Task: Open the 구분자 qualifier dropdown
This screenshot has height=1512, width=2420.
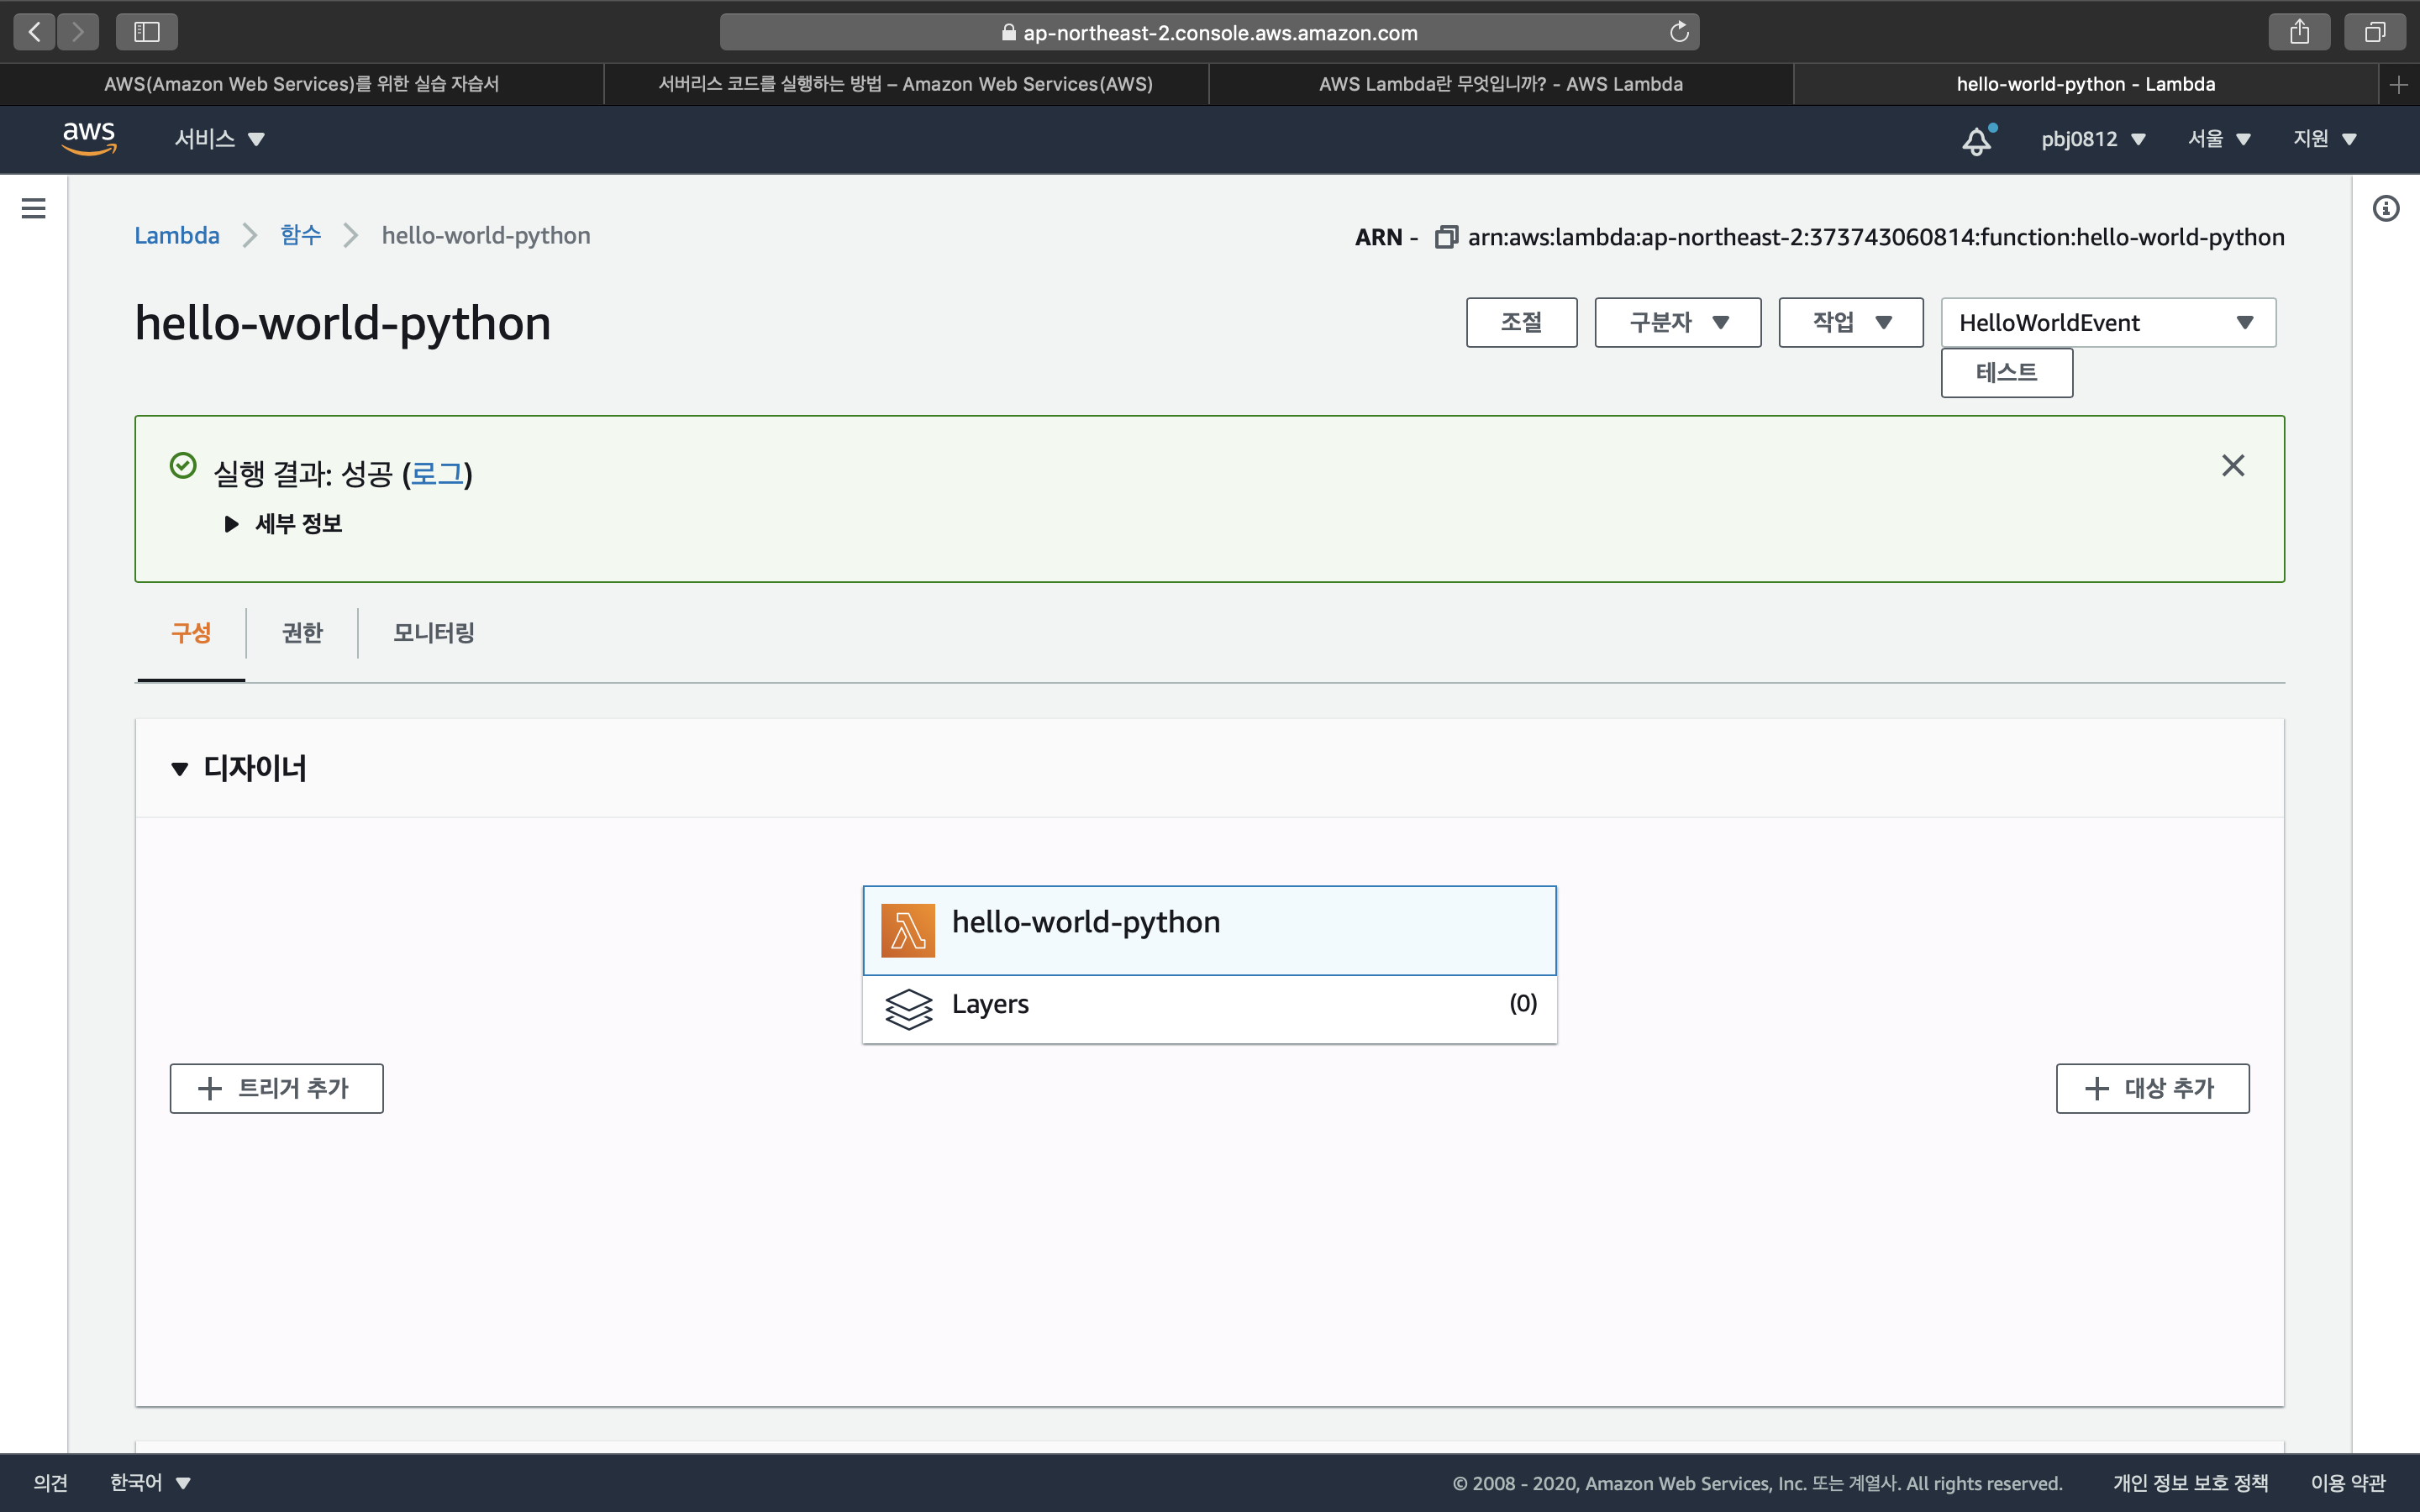Action: 1677,323
